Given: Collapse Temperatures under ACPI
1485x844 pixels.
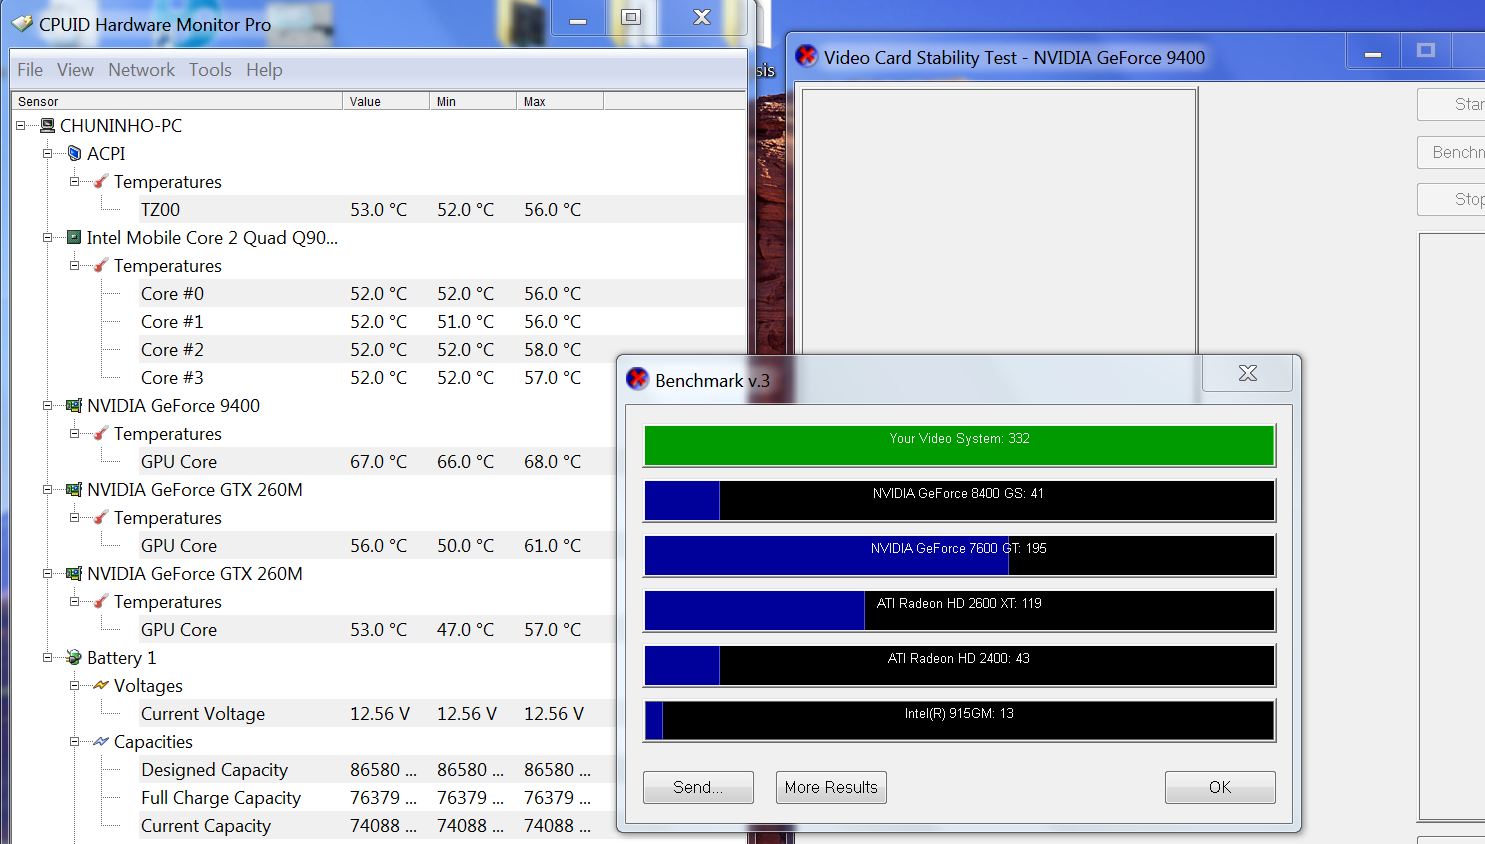Looking at the screenshot, I should pos(74,182).
